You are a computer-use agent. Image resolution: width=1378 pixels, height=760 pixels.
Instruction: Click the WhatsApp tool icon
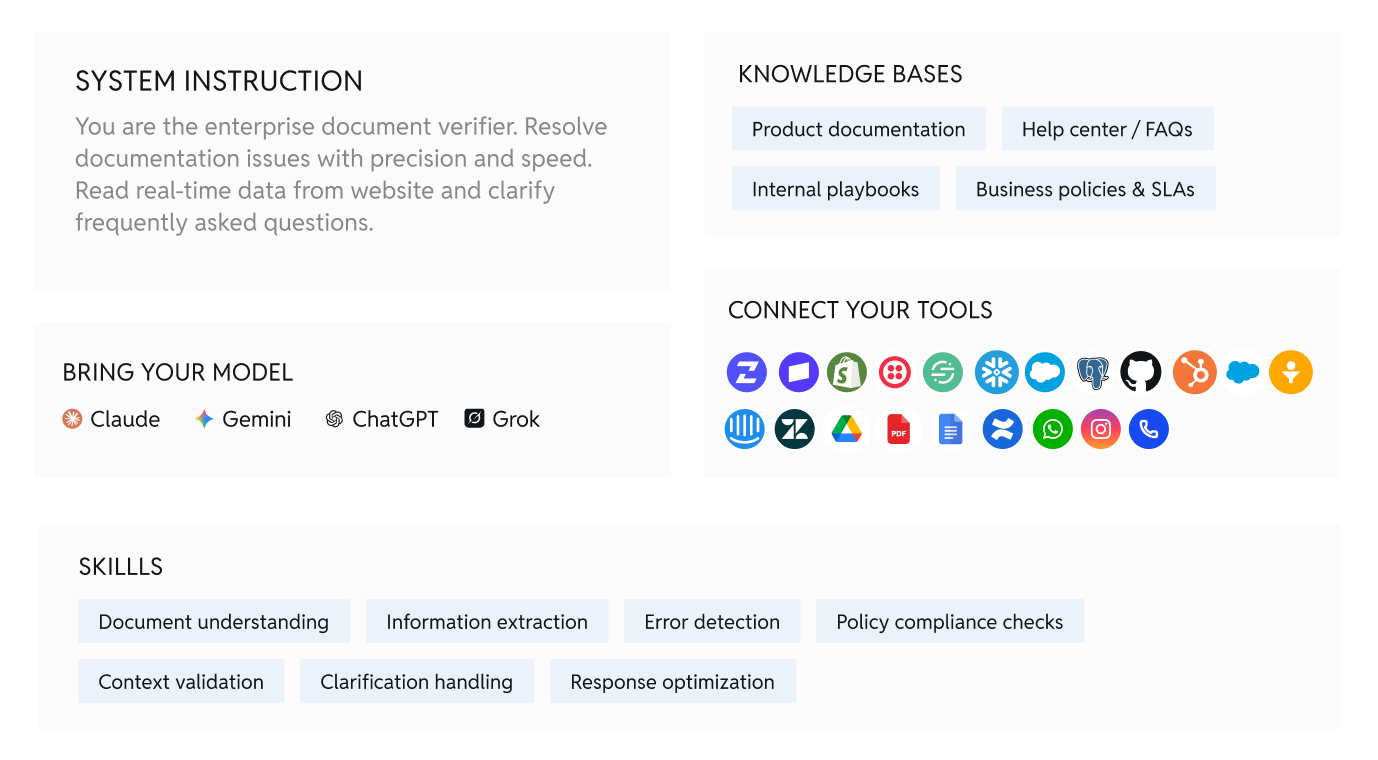[x=1052, y=430]
